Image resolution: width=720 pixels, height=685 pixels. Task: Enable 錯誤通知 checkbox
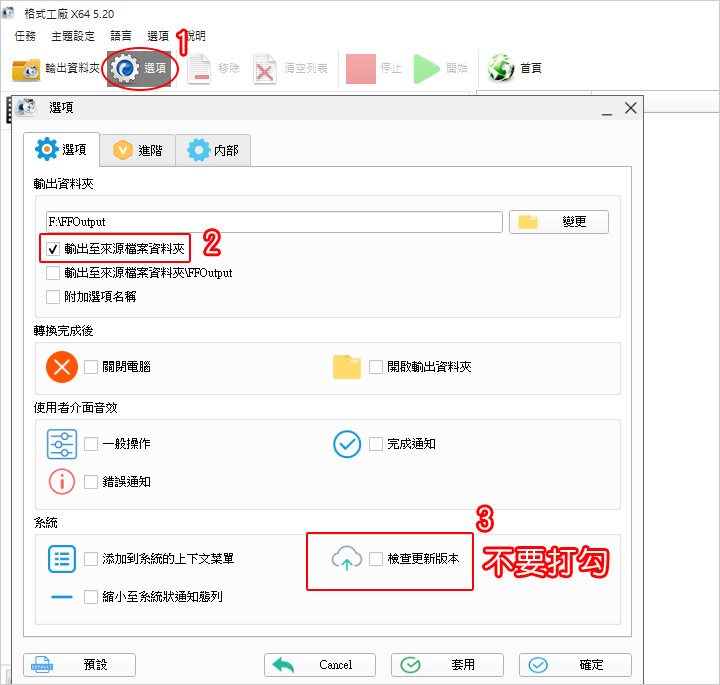coord(91,482)
